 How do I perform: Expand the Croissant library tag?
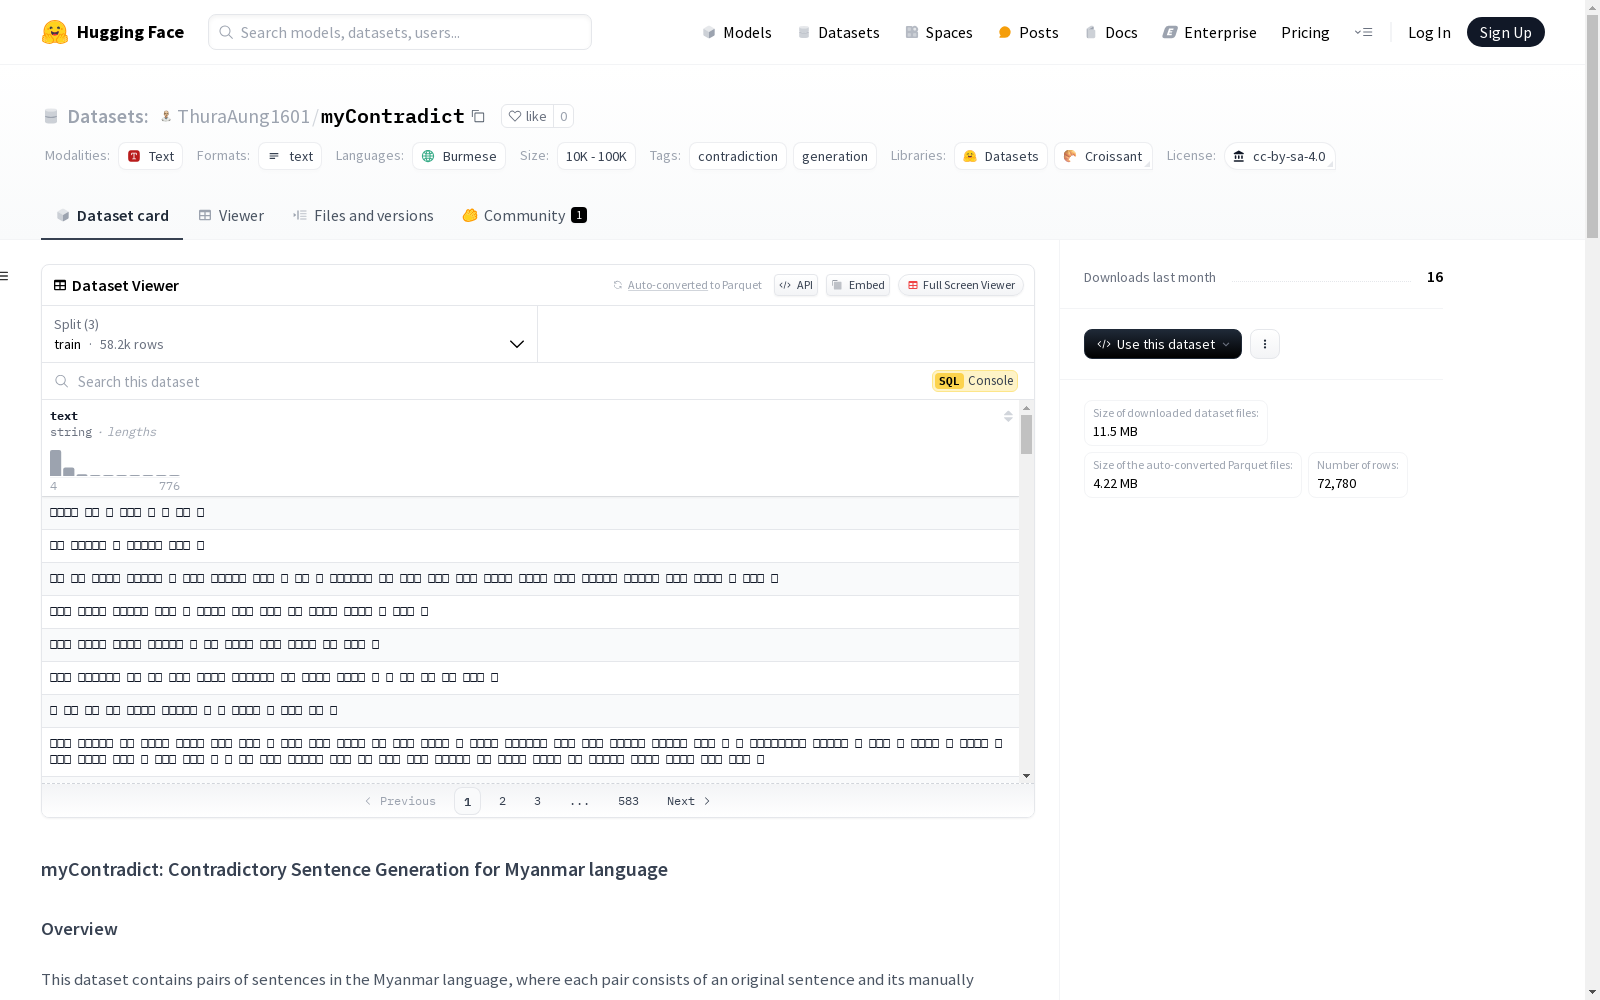pyautogui.click(x=1103, y=156)
